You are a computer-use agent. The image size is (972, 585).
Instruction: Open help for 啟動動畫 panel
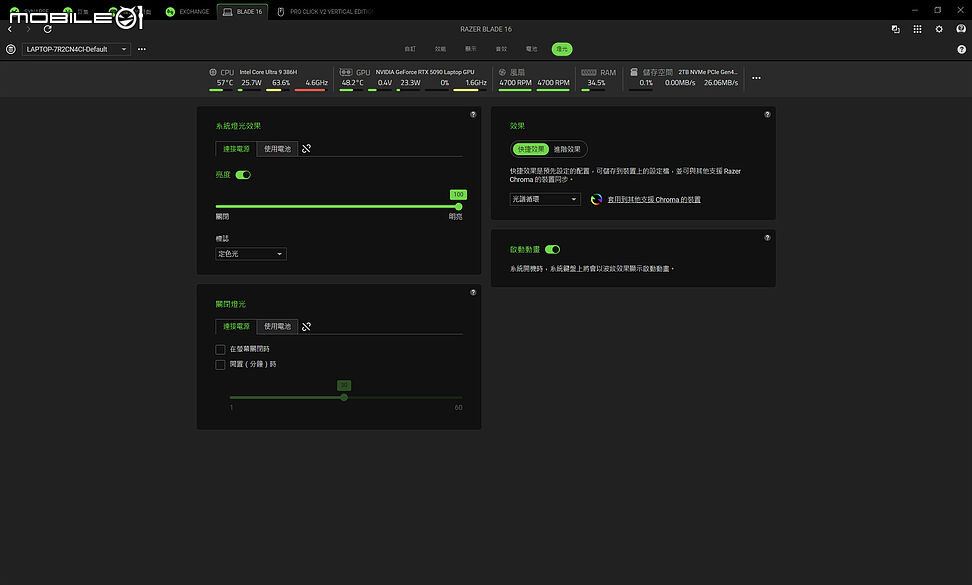767,238
